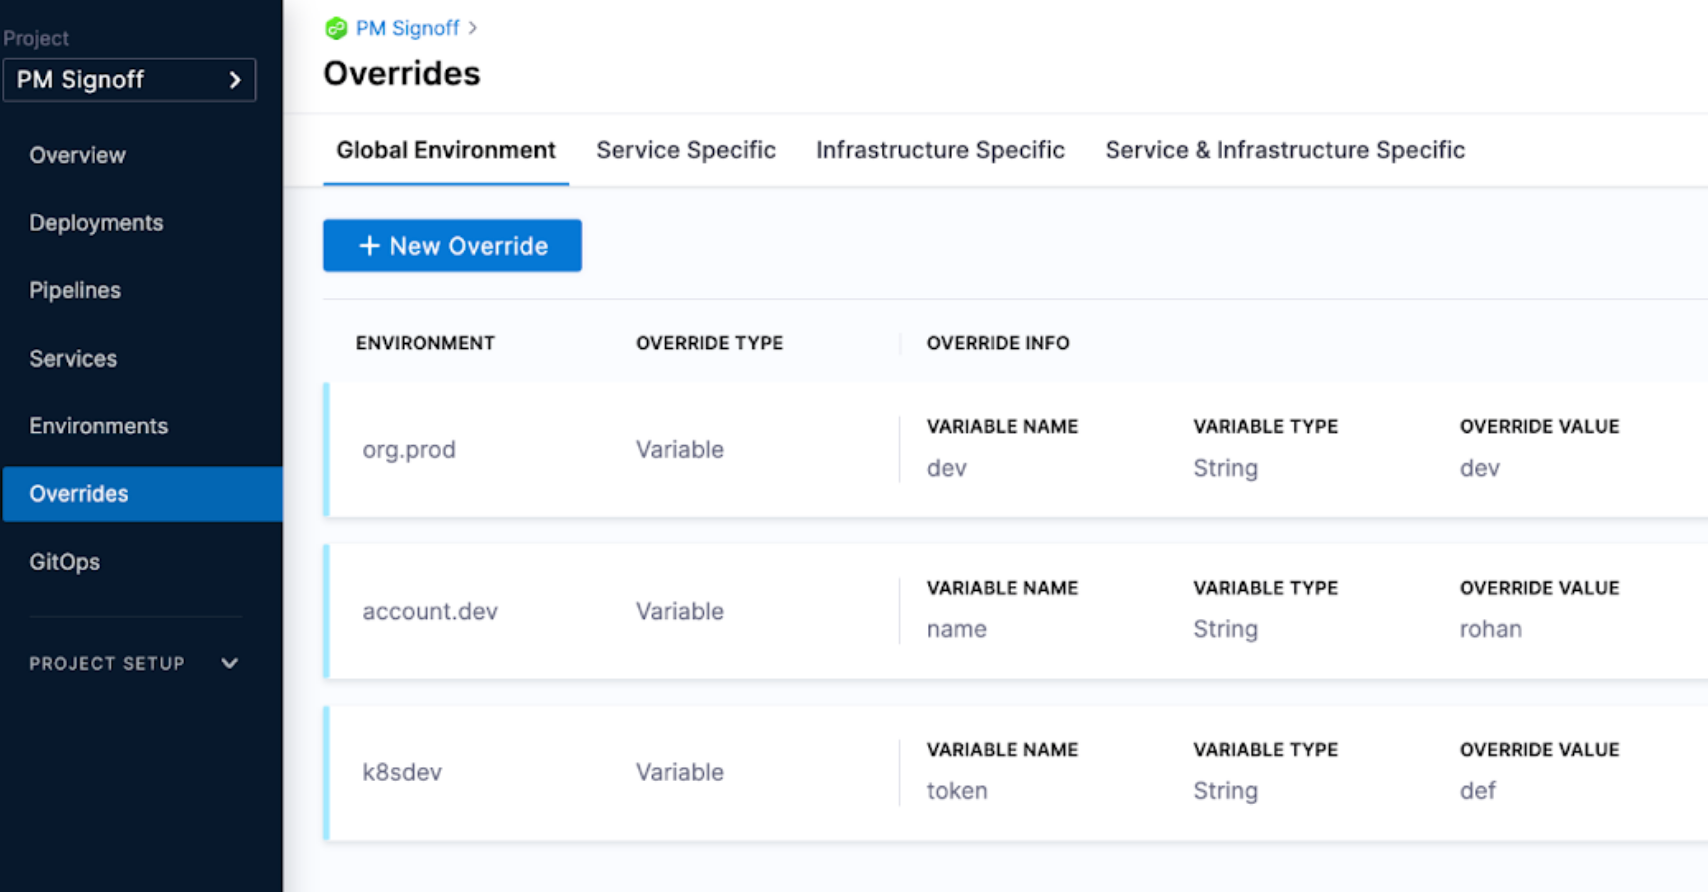Create a new override
The height and width of the screenshot is (892, 1708).
pos(452,246)
